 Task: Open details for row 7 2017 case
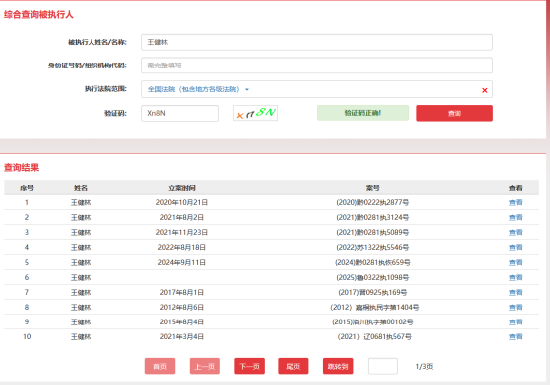[516, 292]
